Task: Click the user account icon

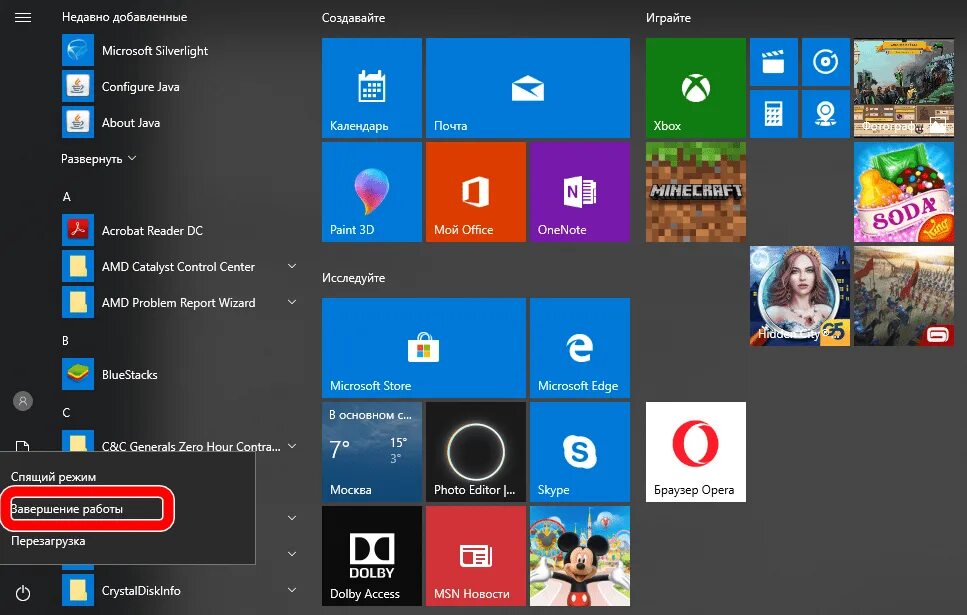Action: click(x=23, y=401)
